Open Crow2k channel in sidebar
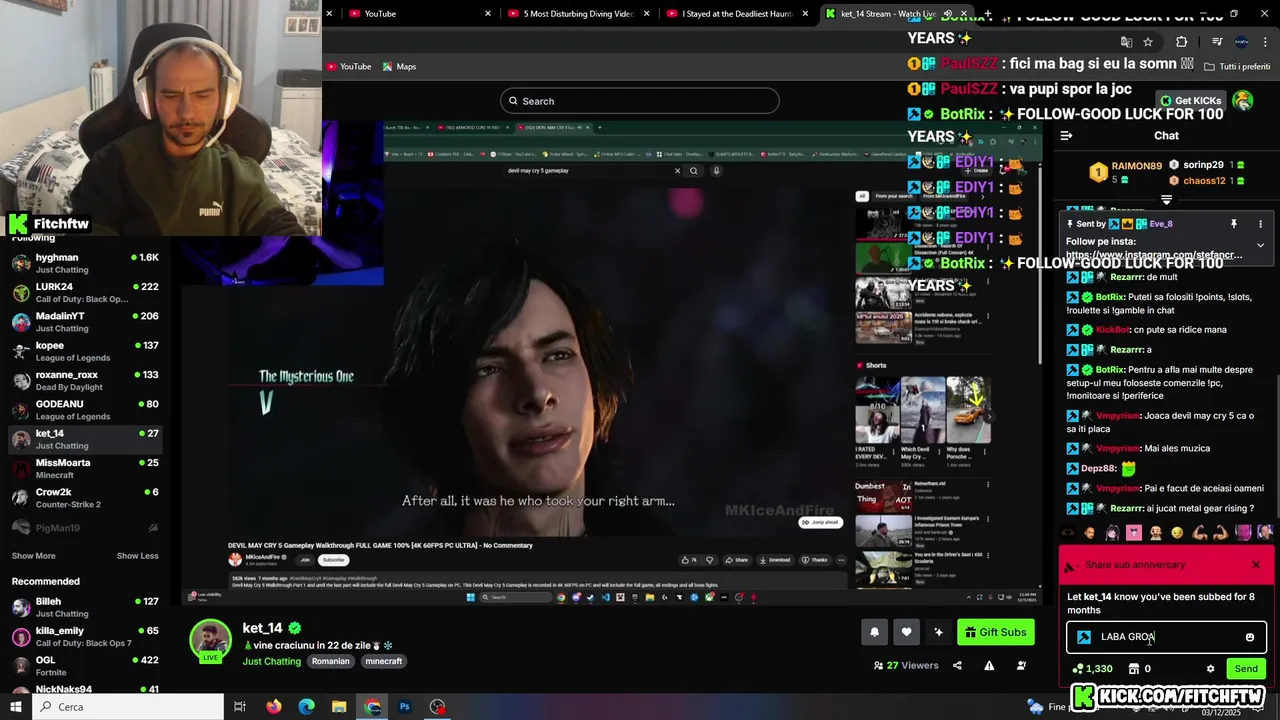Viewport: 1280px width, 720px height. pos(85,497)
